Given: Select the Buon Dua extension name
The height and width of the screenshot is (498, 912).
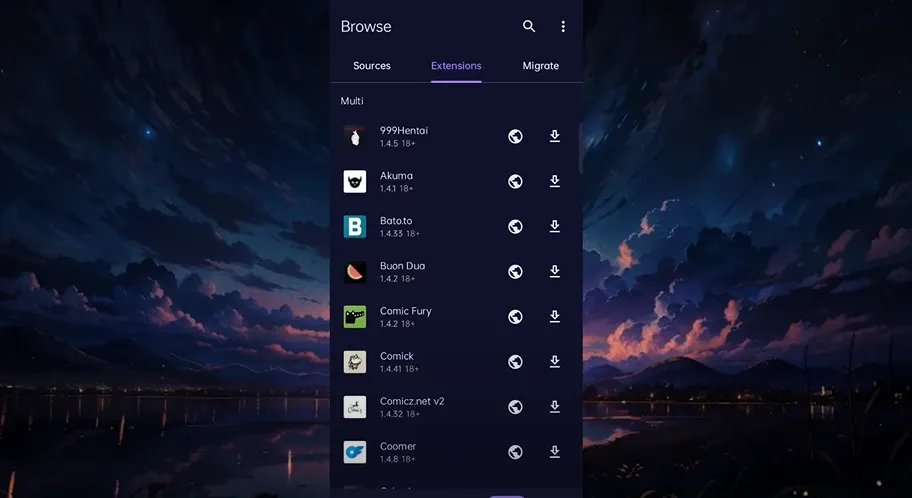Looking at the screenshot, I should coord(402,266).
